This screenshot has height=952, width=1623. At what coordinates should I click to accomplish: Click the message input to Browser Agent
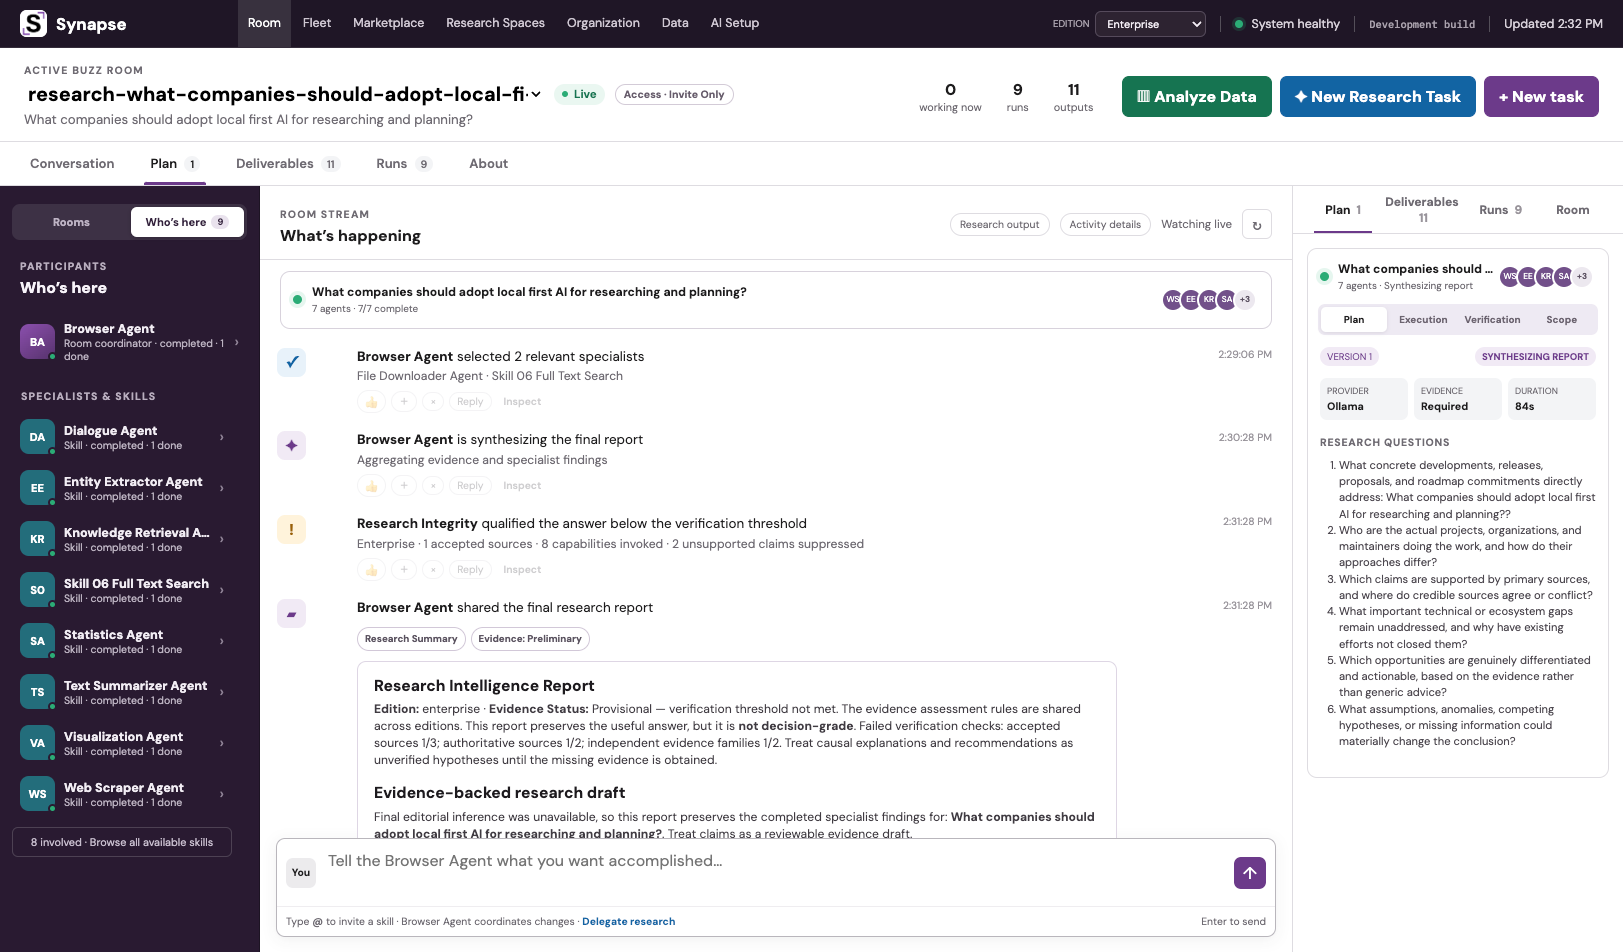click(775, 872)
